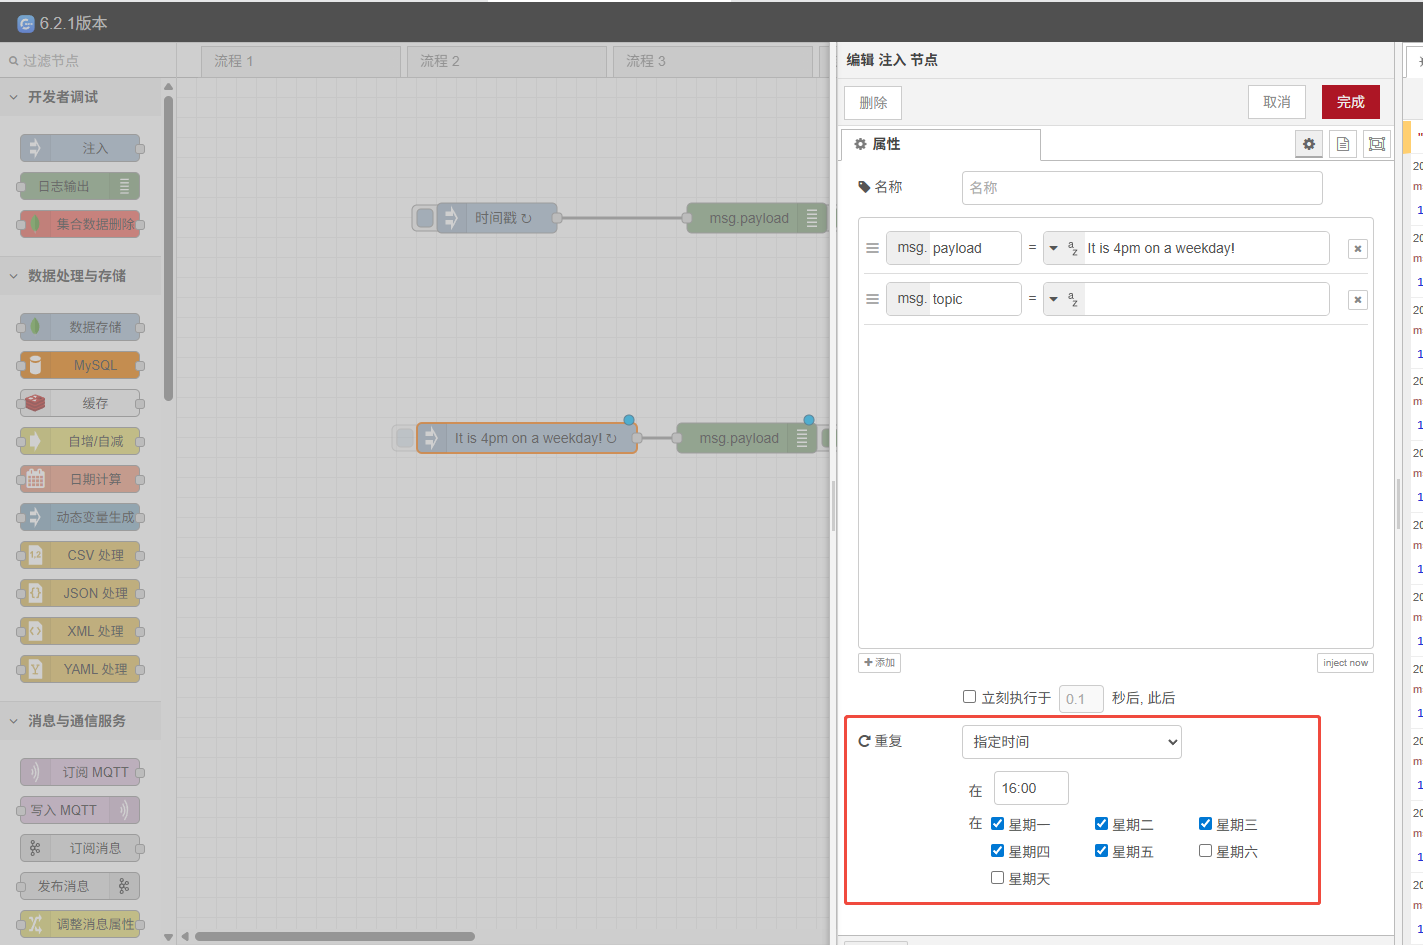
Task: Click the 名称 input field
Action: (1141, 188)
